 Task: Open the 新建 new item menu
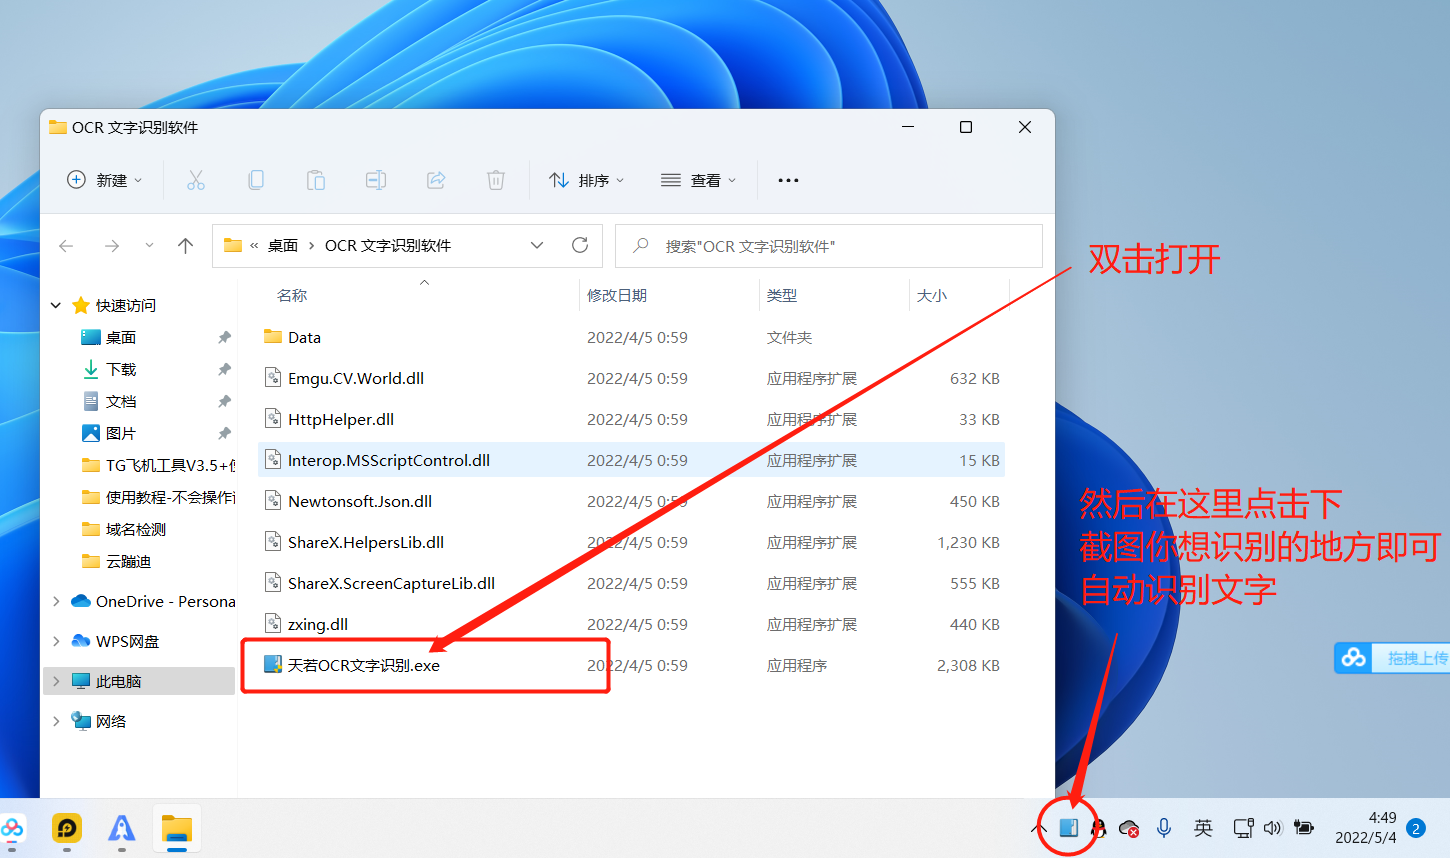[x=105, y=180]
